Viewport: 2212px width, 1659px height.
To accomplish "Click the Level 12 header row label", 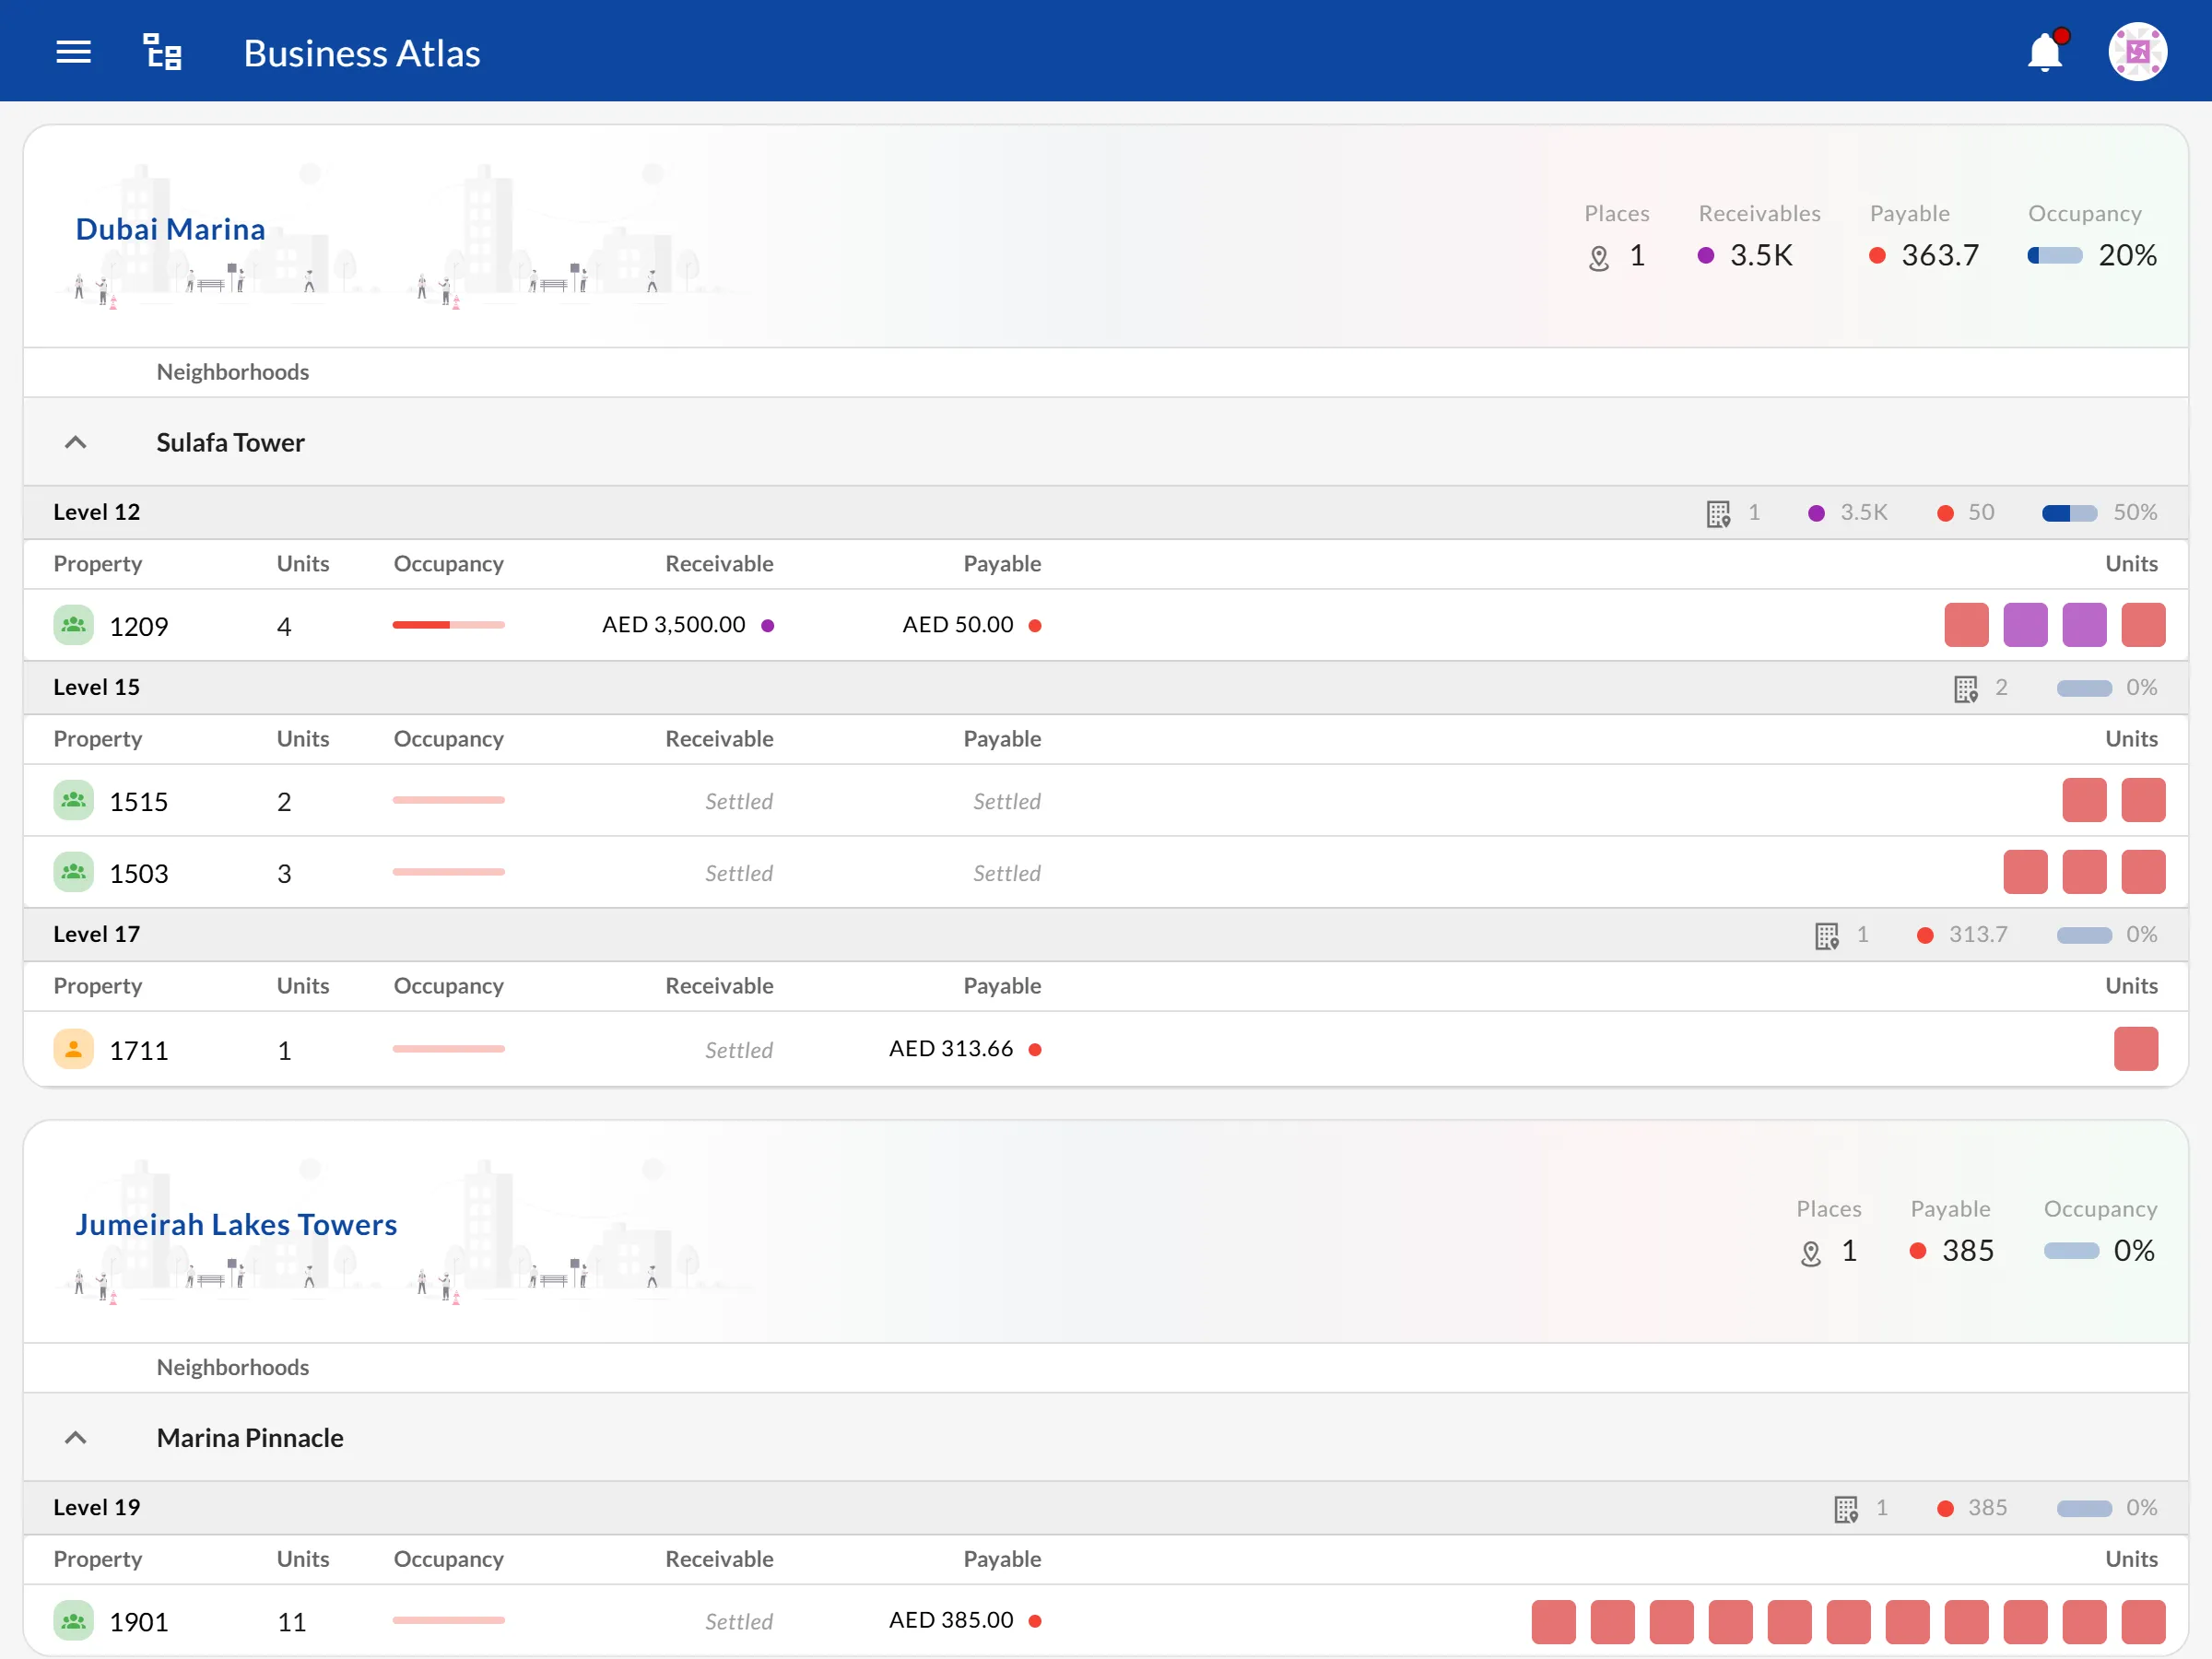I will click(x=96, y=512).
